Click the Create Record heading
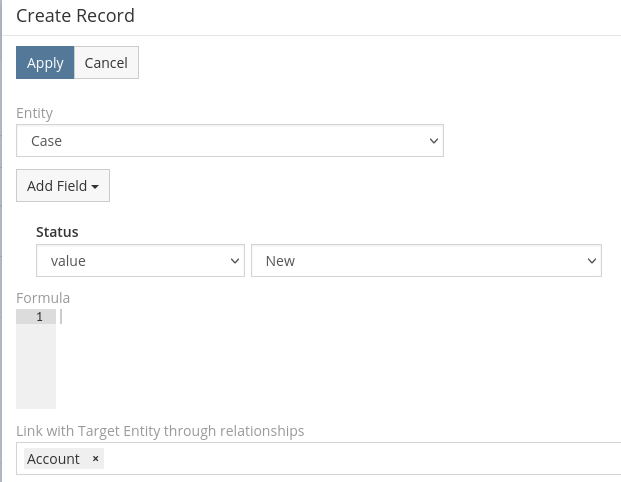Viewport: 621px width, 482px height. pos(75,16)
